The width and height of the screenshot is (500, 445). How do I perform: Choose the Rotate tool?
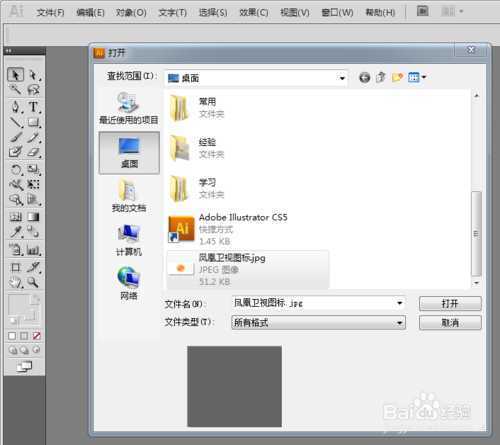click(x=16, y=169)
